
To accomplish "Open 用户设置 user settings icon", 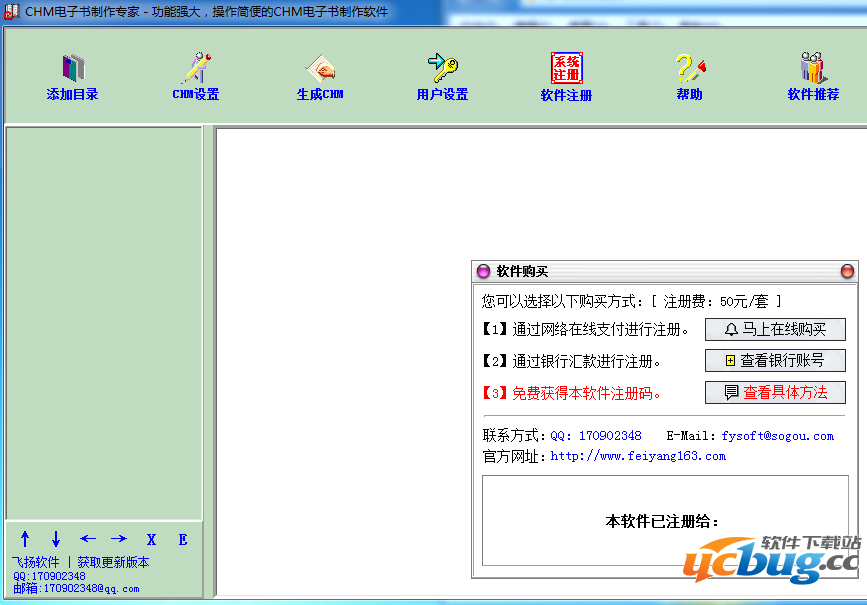I will (442, 69).
